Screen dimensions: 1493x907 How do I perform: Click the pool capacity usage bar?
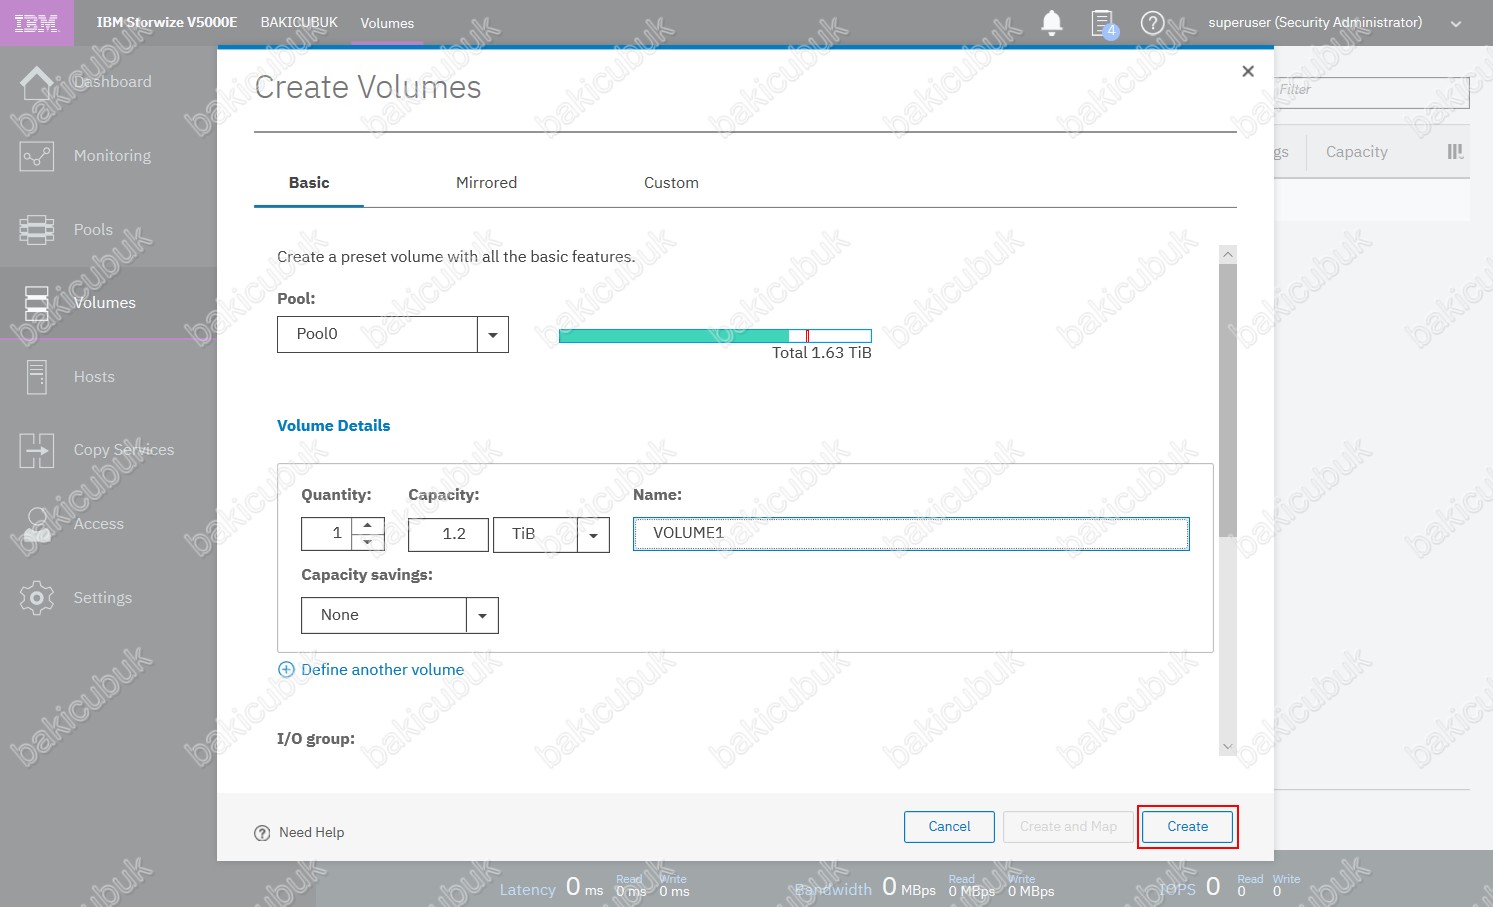tap(715, 336)
